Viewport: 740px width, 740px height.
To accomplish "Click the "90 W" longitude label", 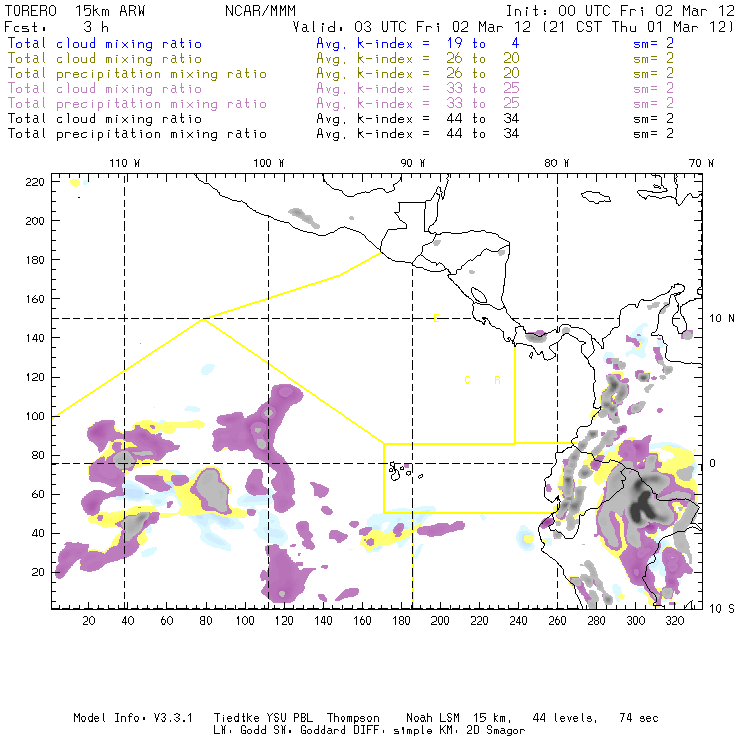I will (413, 163).
